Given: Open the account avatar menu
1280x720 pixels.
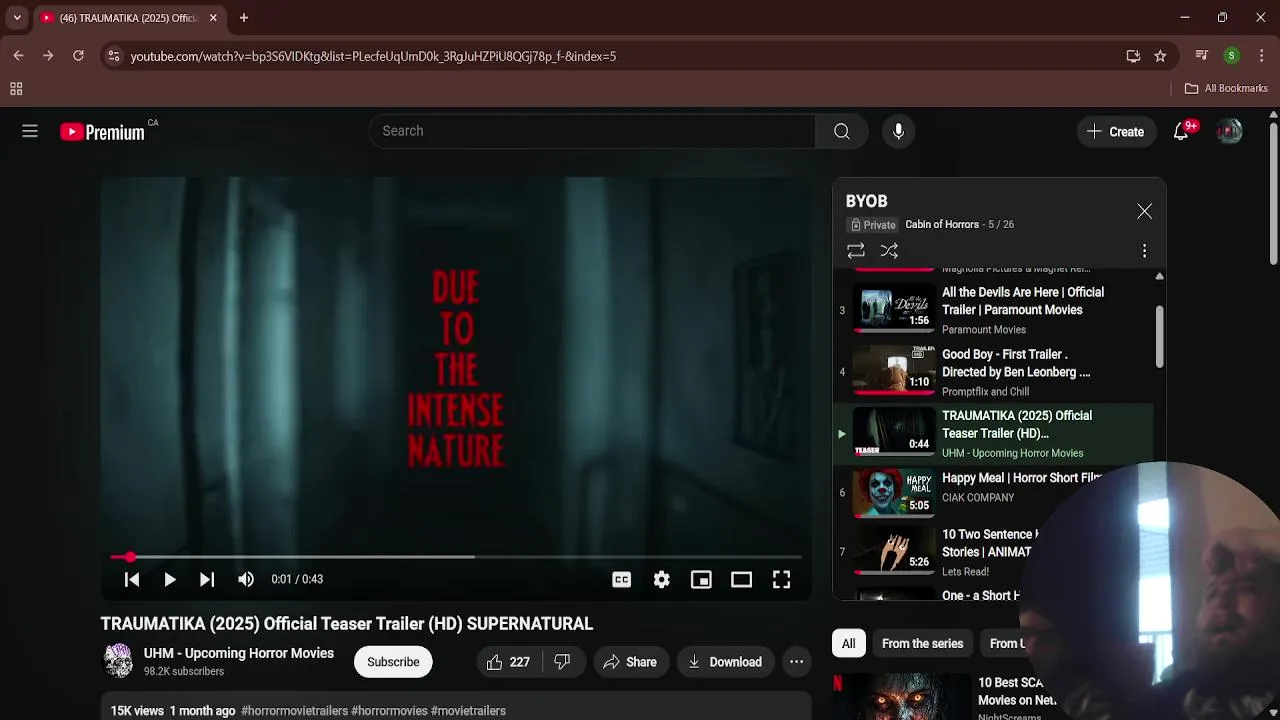Looking at the screenshot, I should [1229, 131].
